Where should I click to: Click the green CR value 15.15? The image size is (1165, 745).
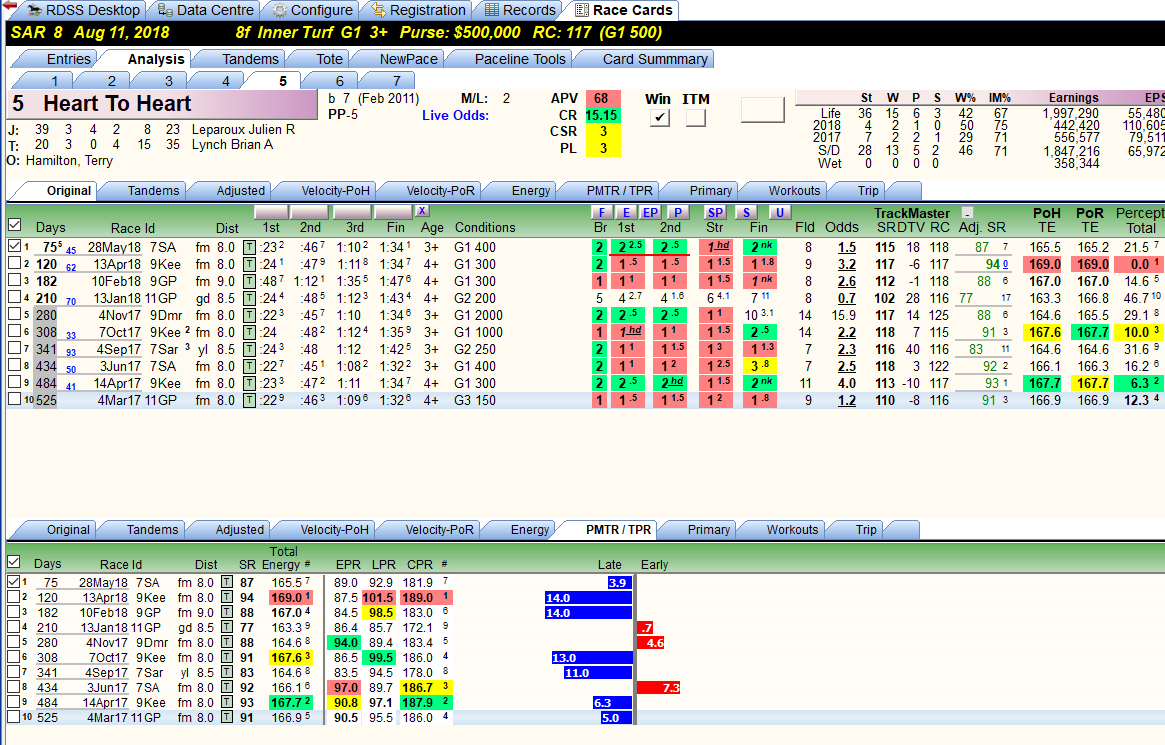(x=603, y=116)
